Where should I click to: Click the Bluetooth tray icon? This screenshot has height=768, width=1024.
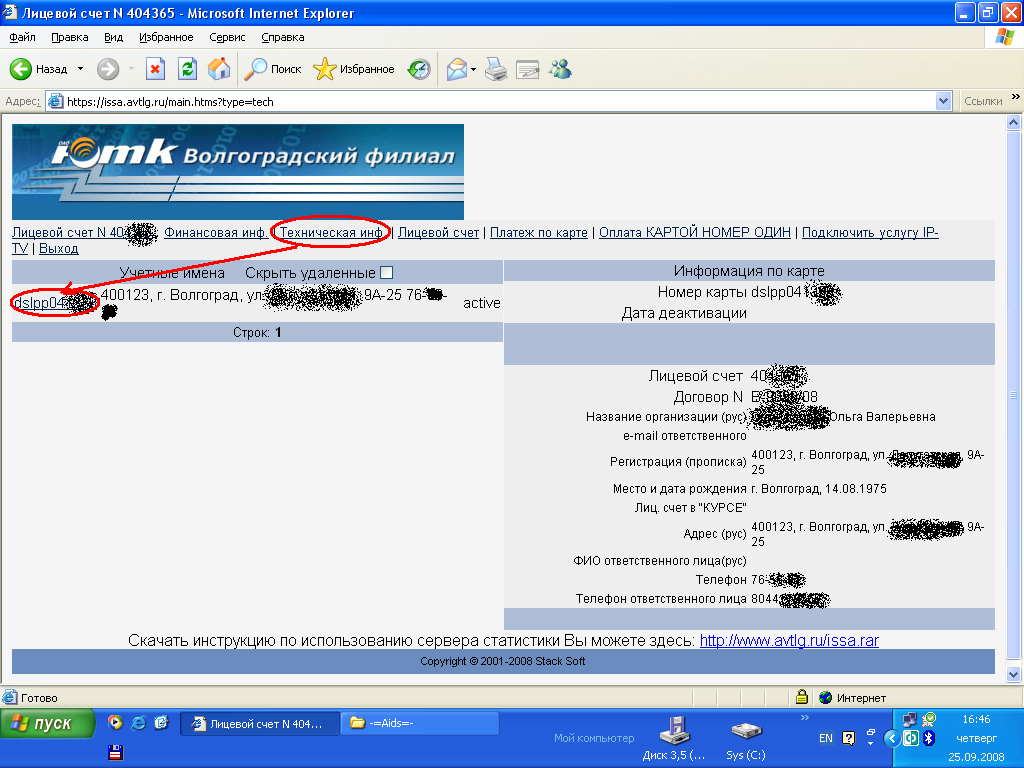[929, 738]
